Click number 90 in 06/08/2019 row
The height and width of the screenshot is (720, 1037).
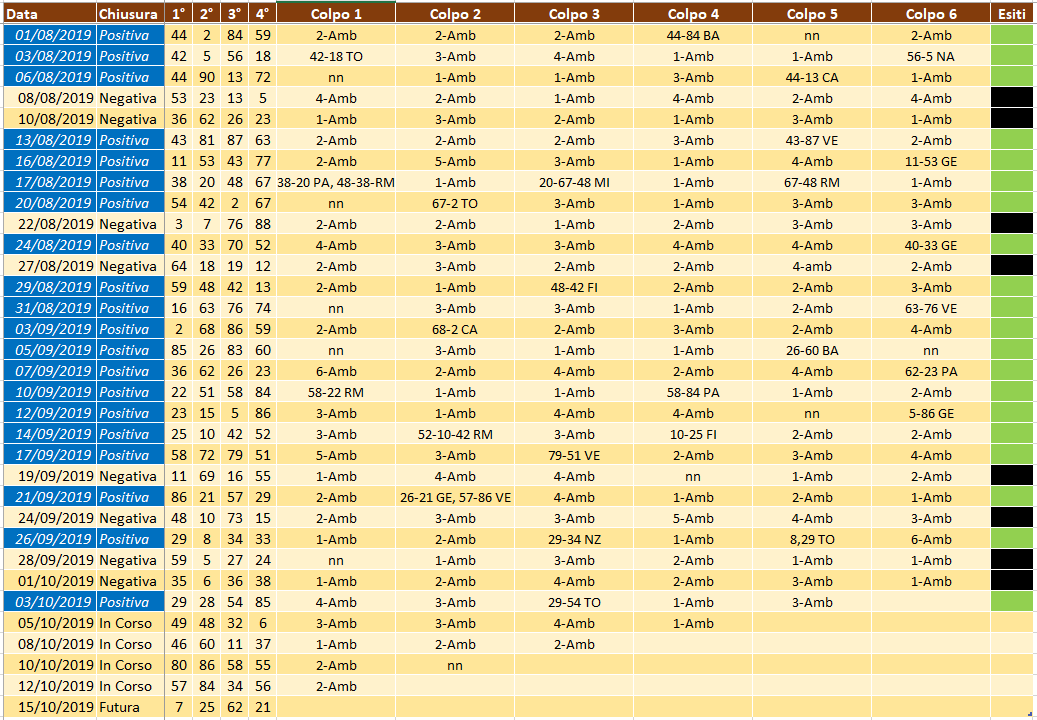(x=207, y=77)
